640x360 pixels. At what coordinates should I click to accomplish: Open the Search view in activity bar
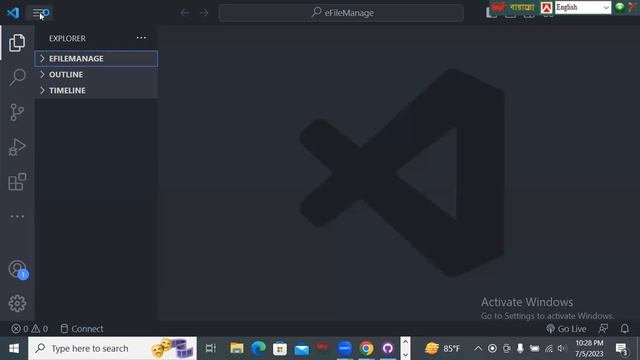17,77
